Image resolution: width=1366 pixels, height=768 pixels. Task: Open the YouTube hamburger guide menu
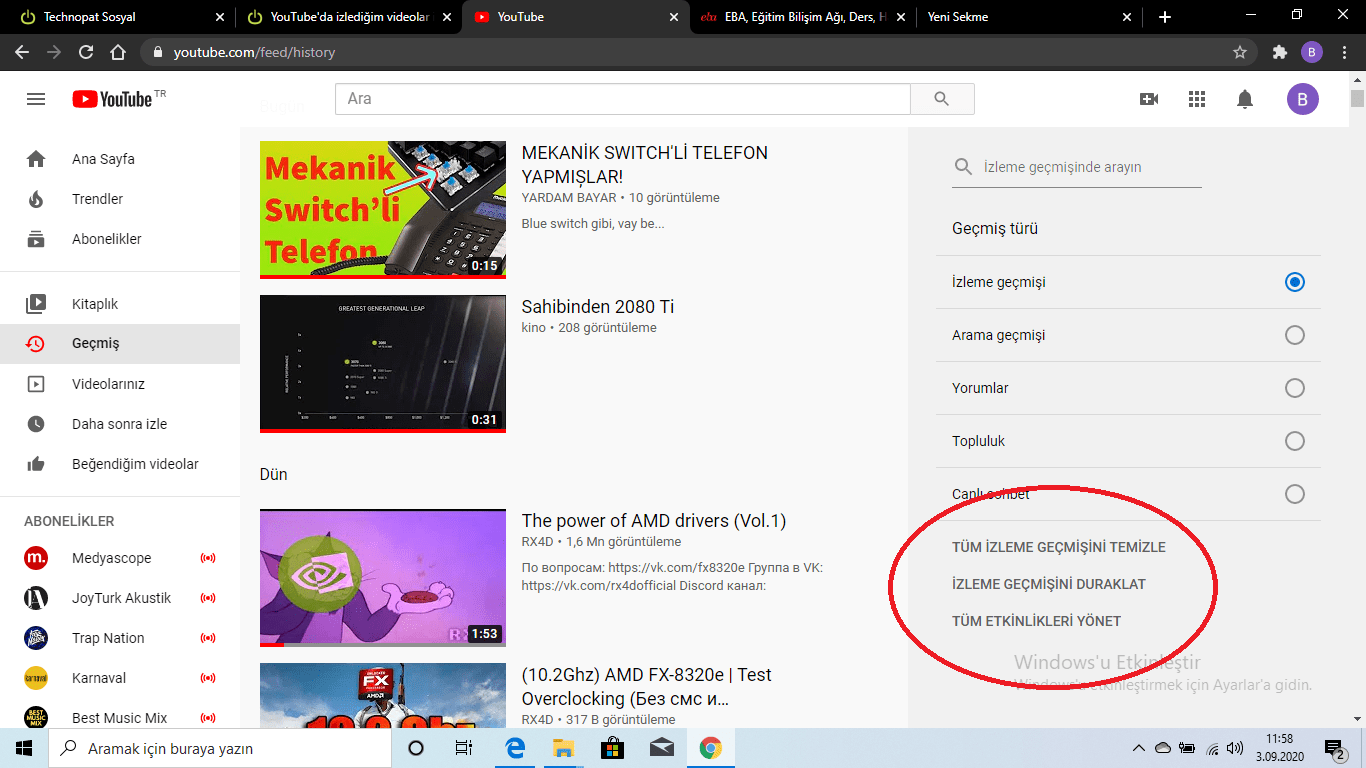click(36, 99)
